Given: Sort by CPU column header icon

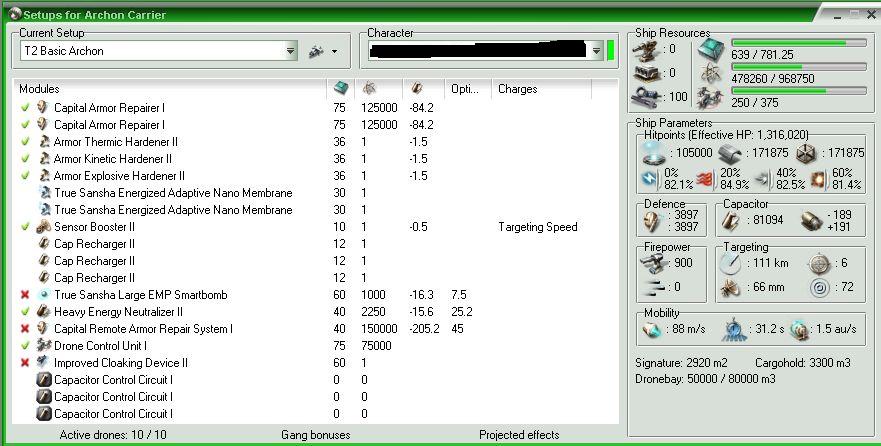Looking at the screenshot, I should [x=340, y=88].
